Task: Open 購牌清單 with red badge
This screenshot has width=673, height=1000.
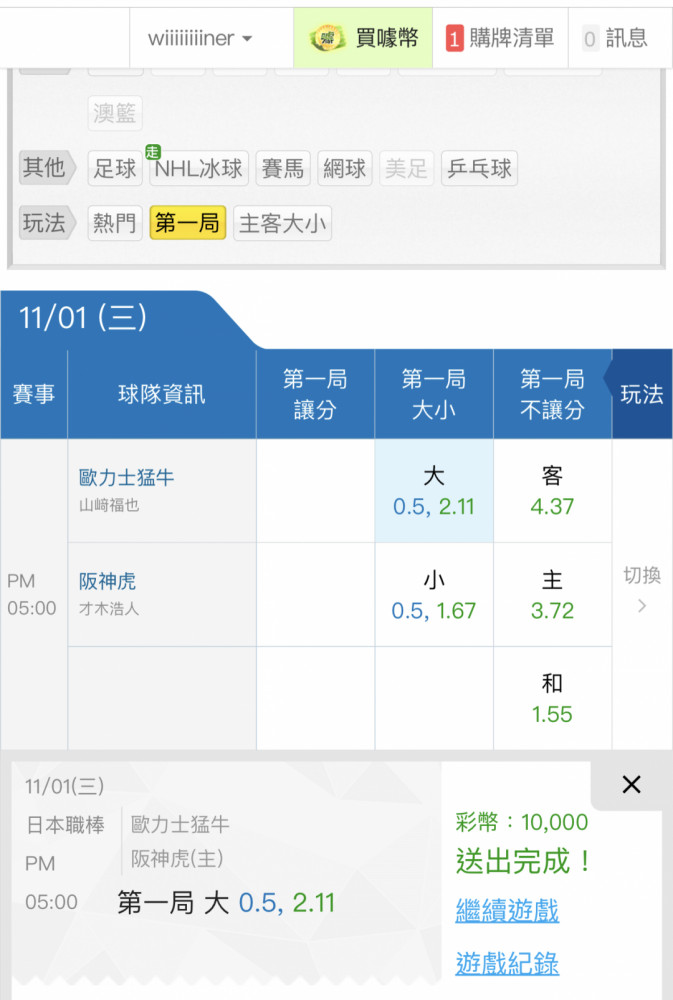Action: pyautogui.click(x=500, y=38)
